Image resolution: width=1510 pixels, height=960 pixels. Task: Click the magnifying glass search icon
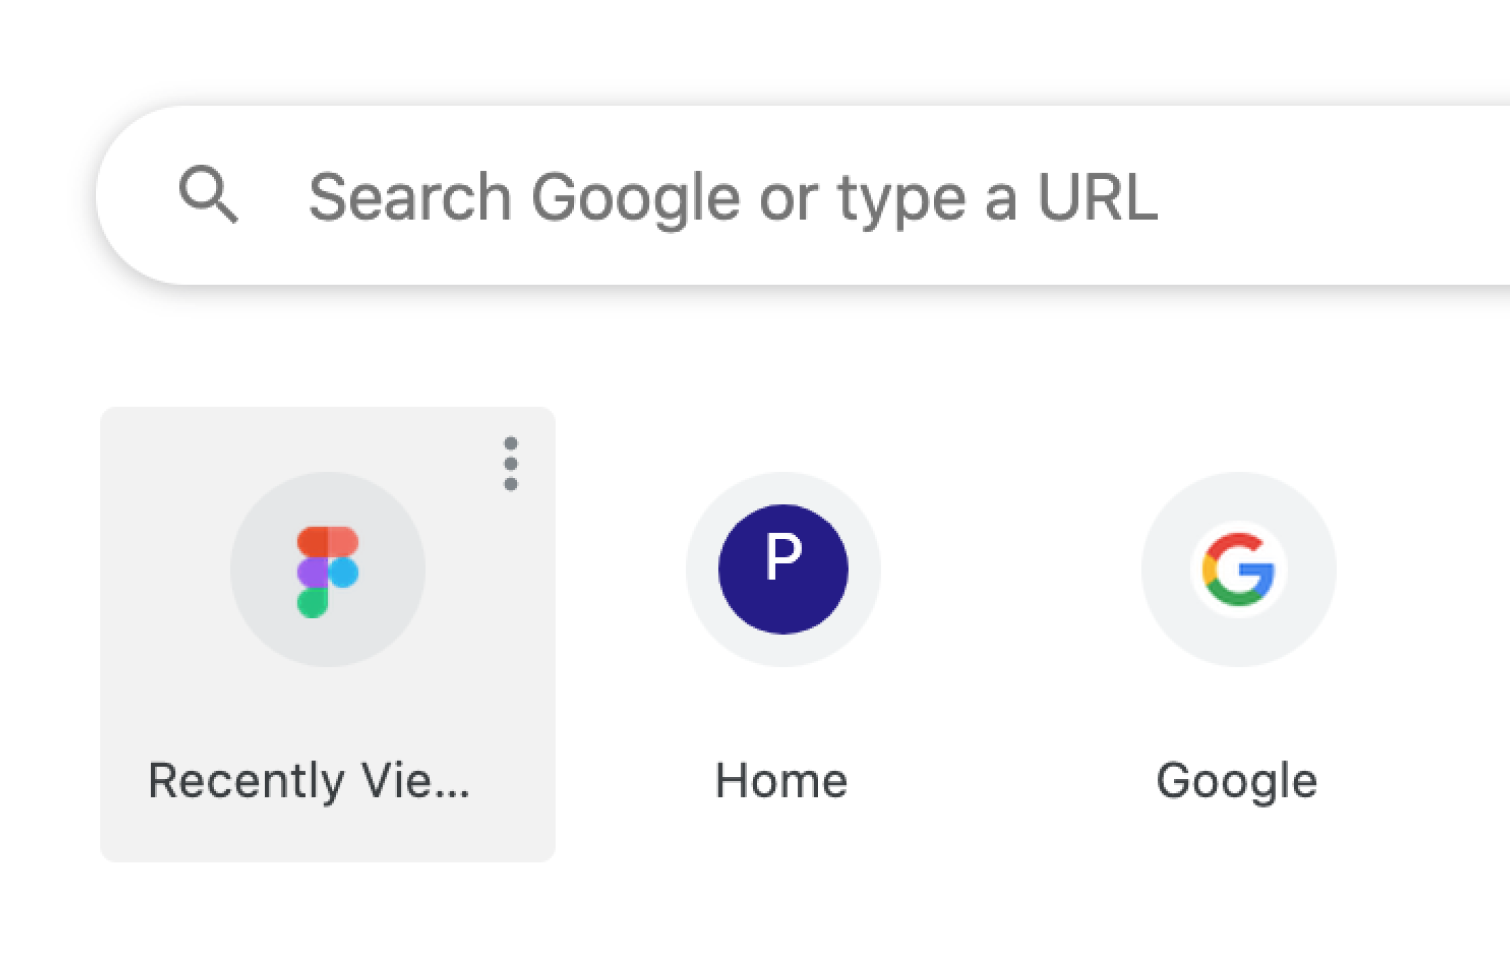pos(208,194)
